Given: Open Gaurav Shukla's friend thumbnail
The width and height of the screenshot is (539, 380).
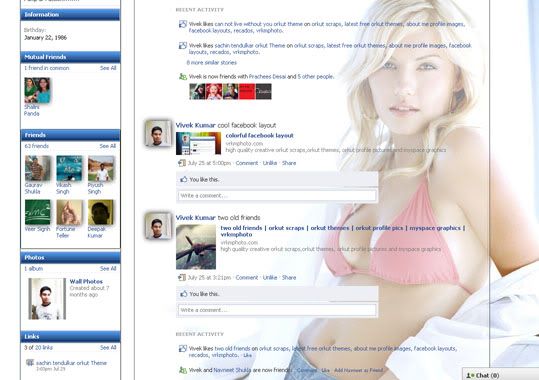Looking at the screenshot, I should coord(38,169).
